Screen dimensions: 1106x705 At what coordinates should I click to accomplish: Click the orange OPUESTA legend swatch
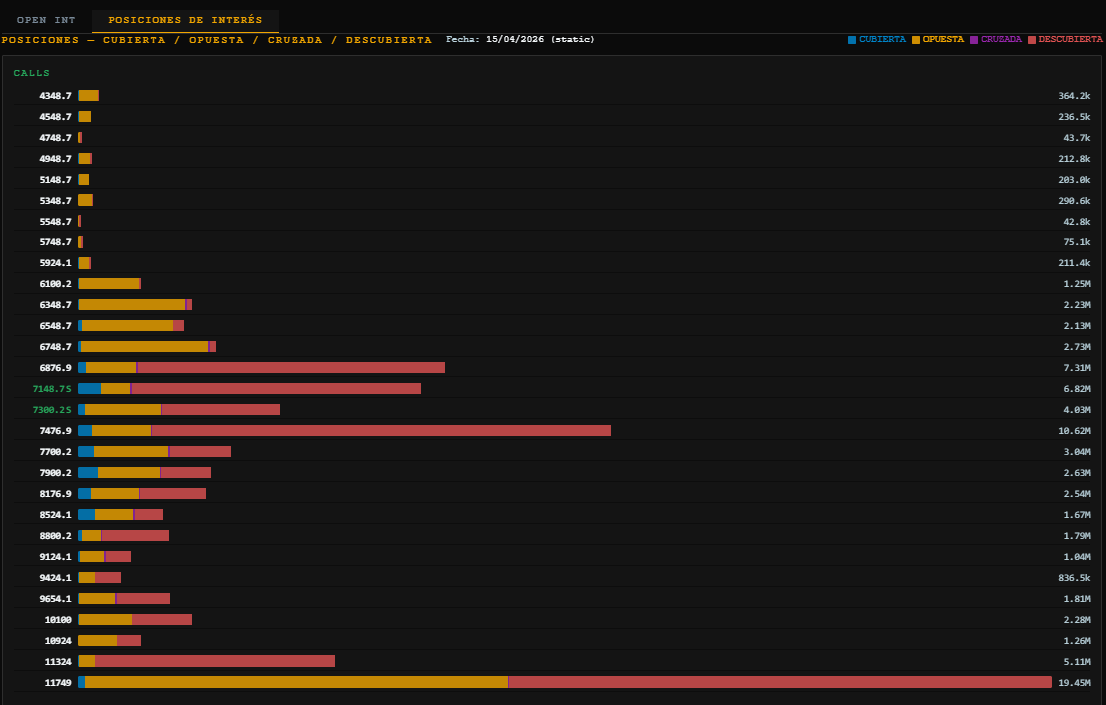916,40
